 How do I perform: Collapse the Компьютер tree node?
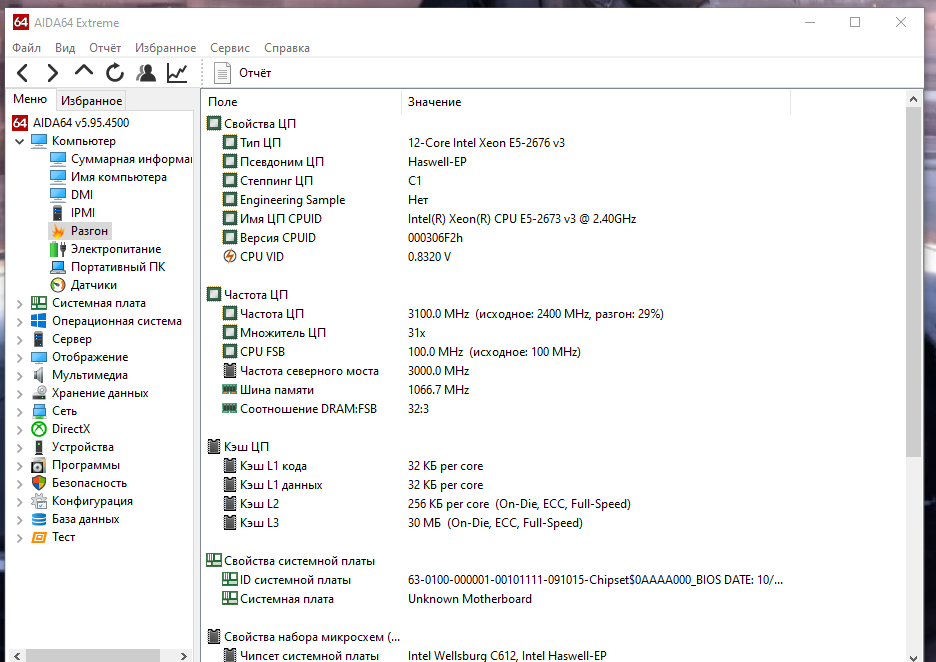(x=19, y=141)
